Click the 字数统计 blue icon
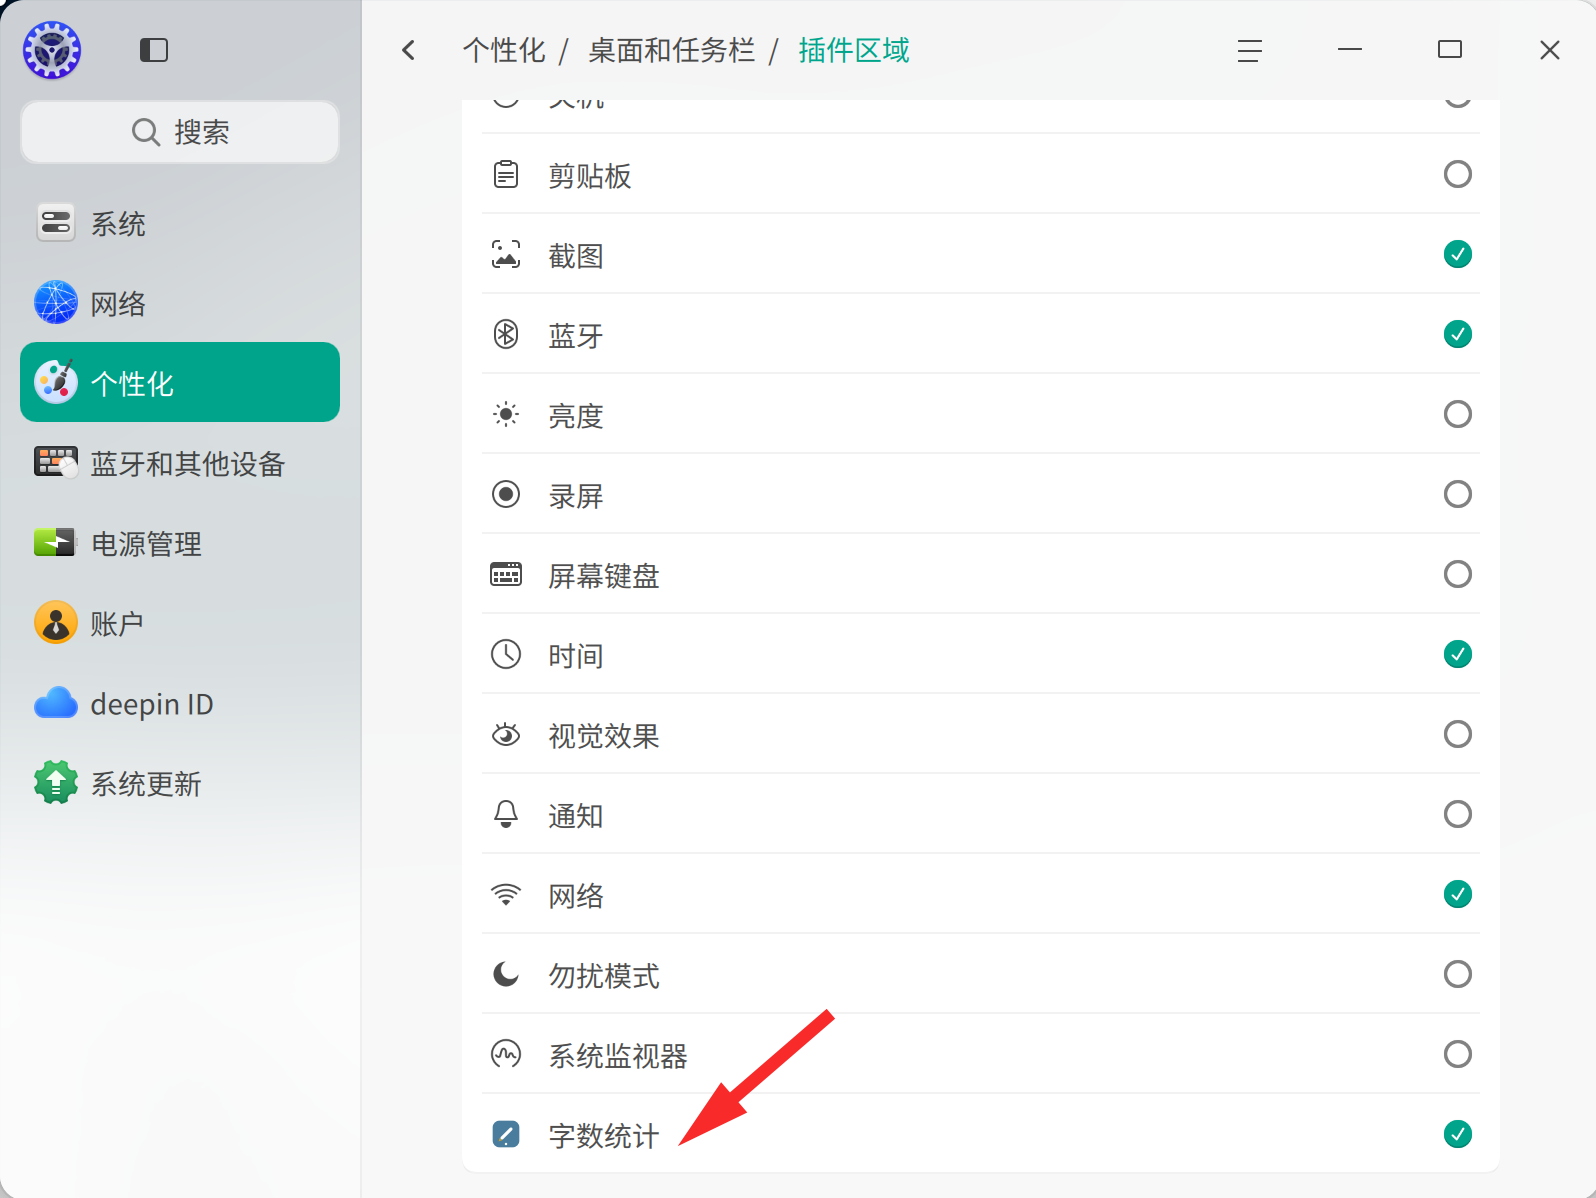Screen dimensions: 1596x1198 coord(506,1134)
